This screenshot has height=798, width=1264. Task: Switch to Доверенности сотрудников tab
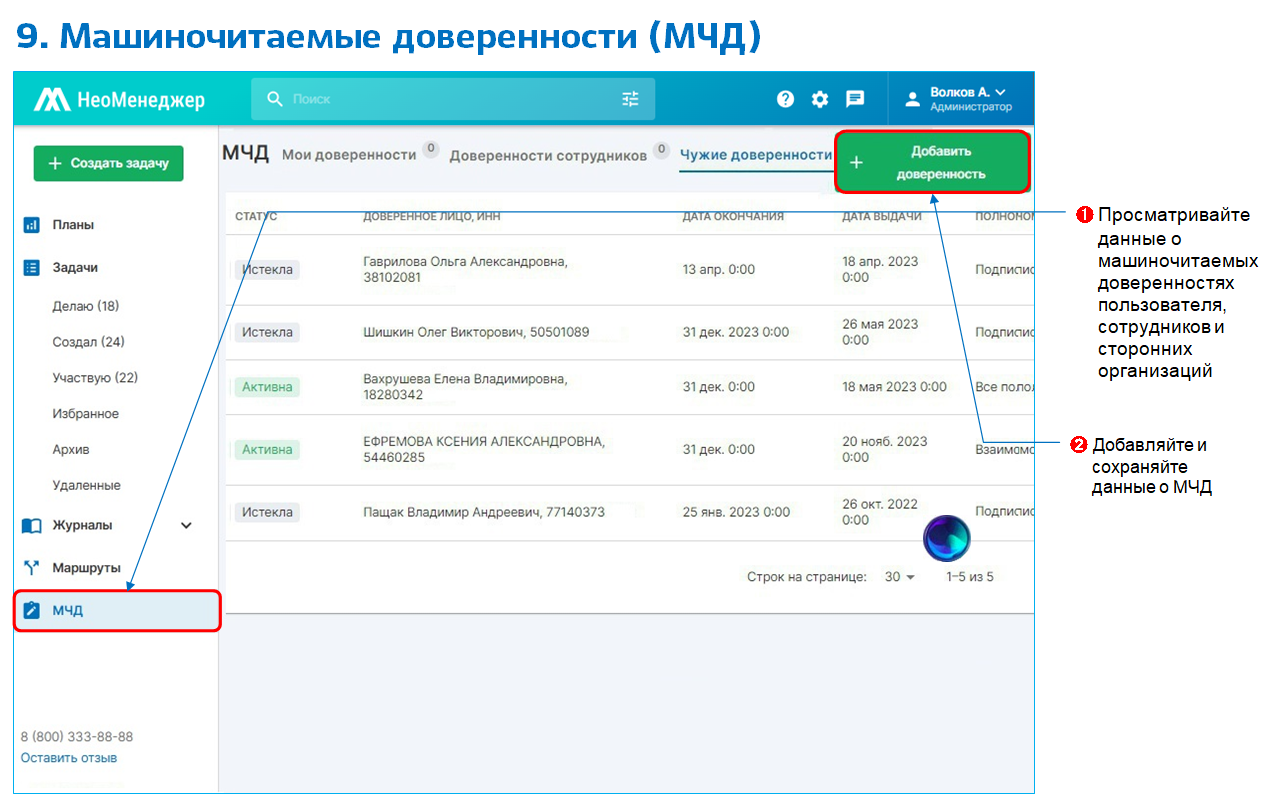pos(547,156)
